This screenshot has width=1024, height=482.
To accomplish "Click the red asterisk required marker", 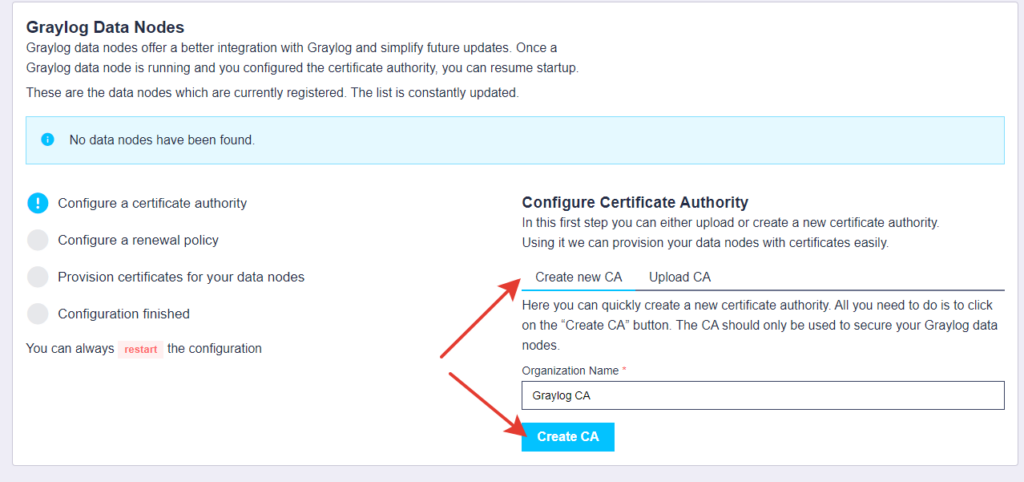I will point(624,370).
